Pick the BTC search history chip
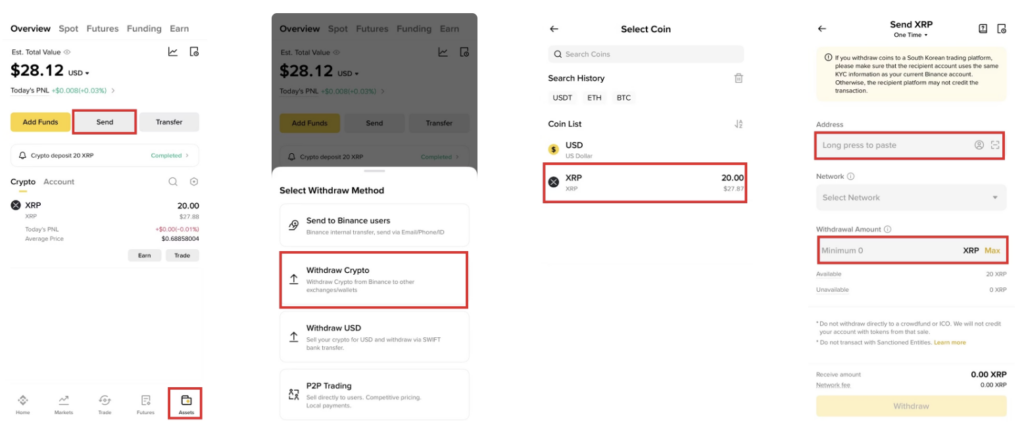The image size is (1024, 426). point(624,98)
